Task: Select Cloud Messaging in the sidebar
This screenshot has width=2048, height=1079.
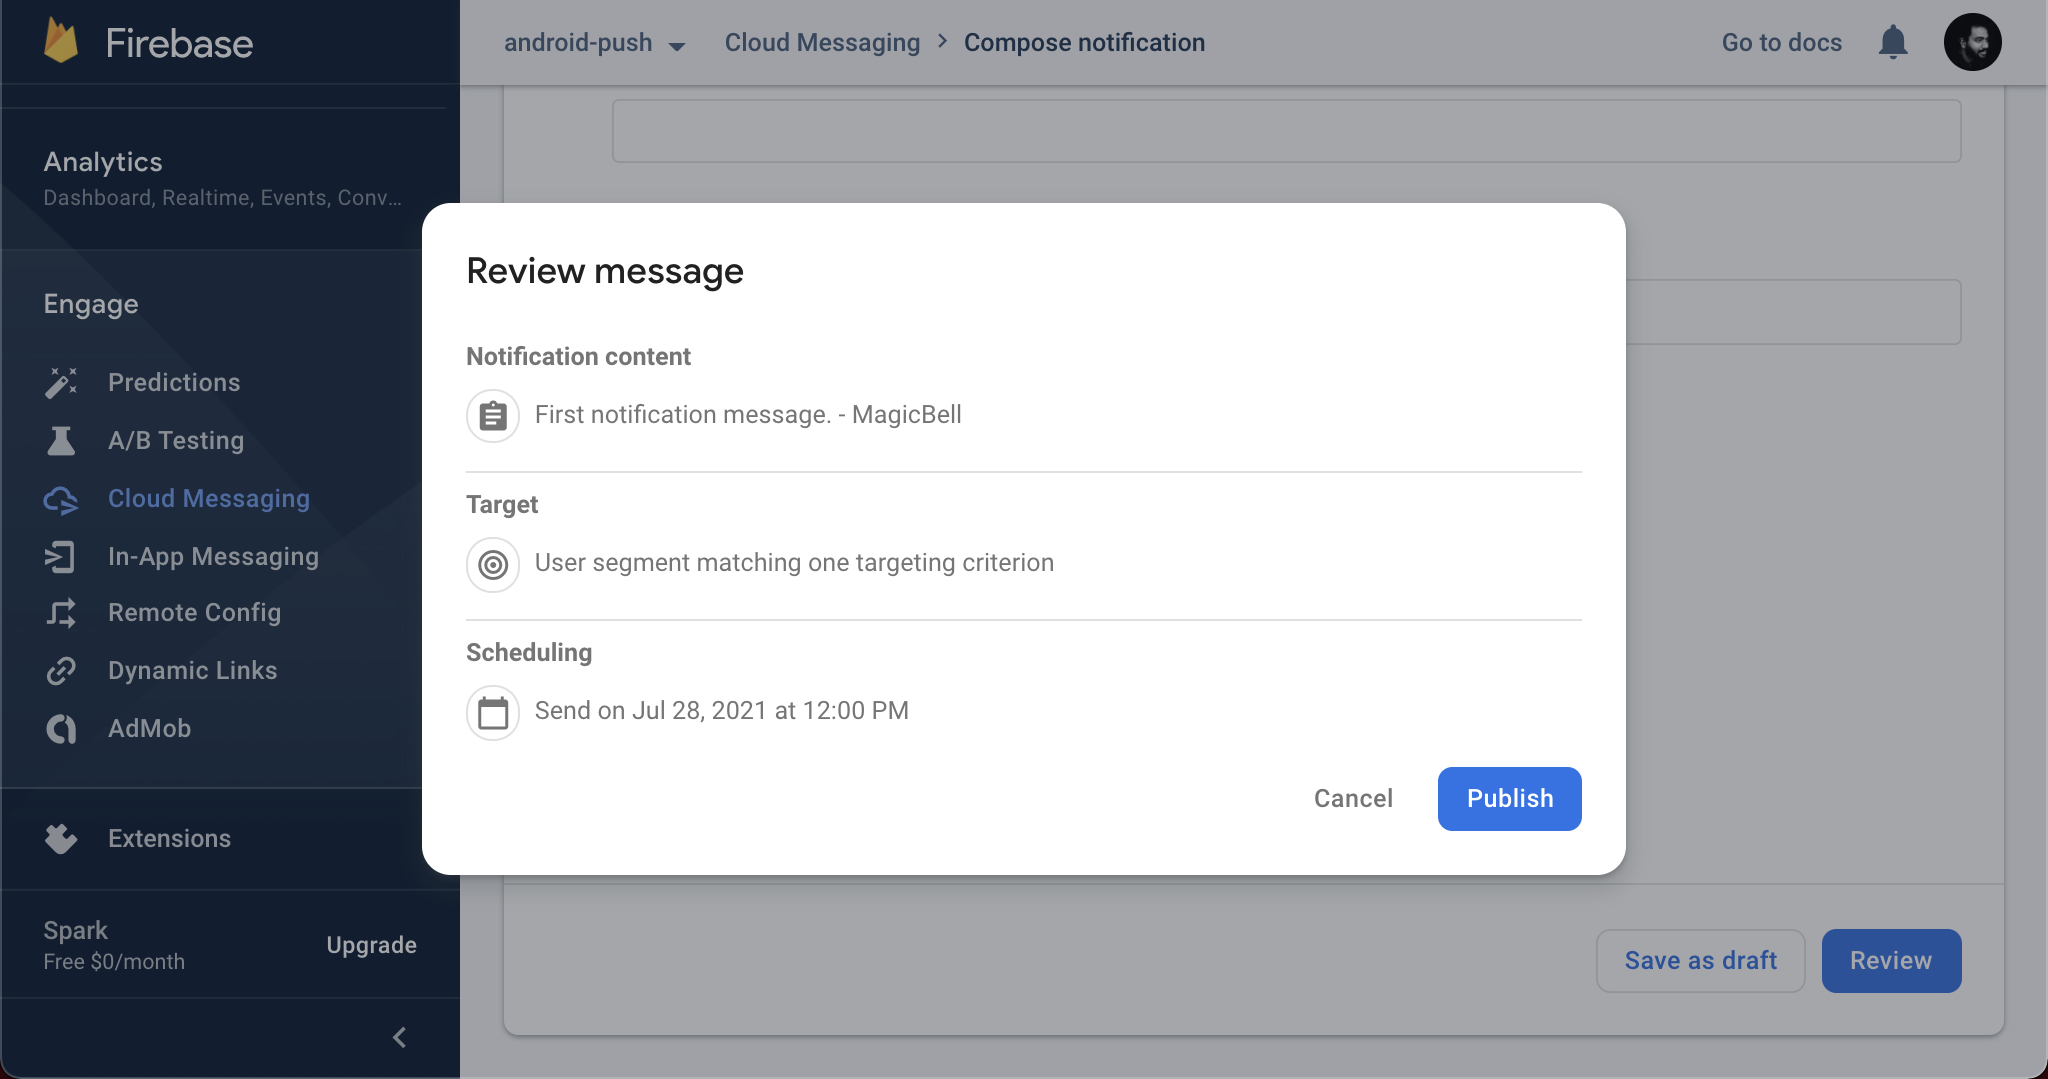Action: 208,498
